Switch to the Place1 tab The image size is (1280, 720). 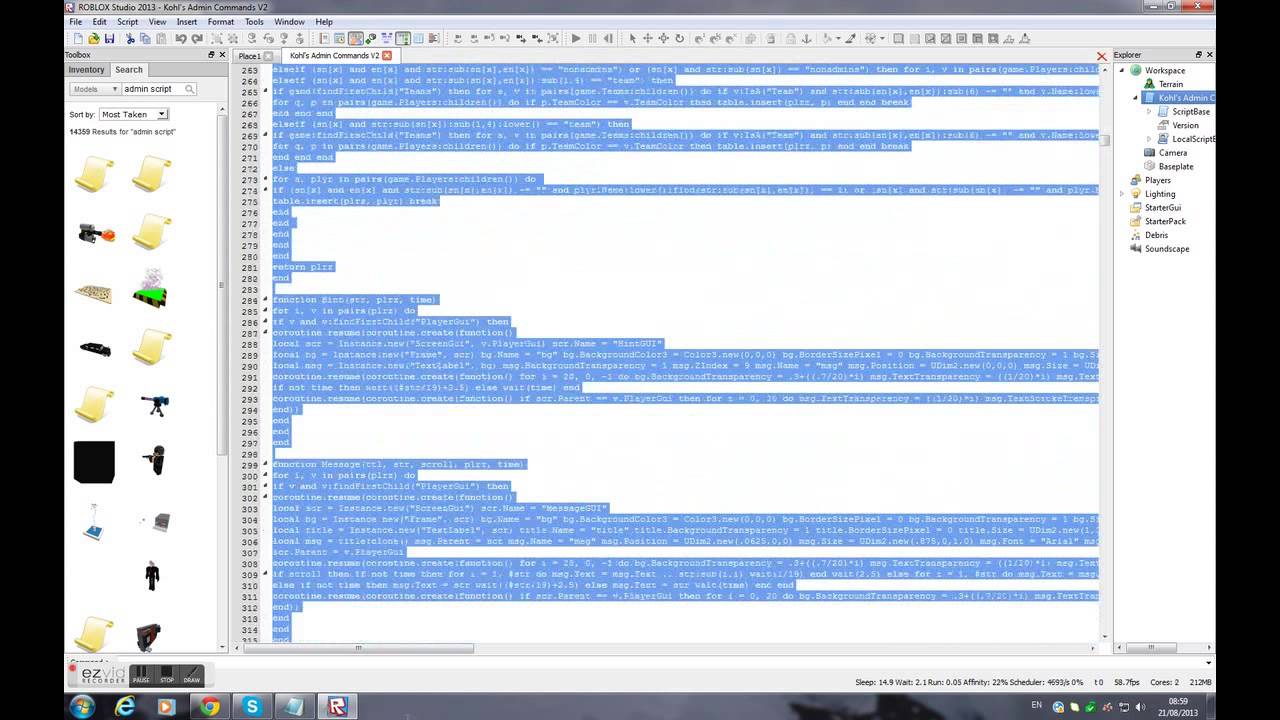click(x=249, y=56)
